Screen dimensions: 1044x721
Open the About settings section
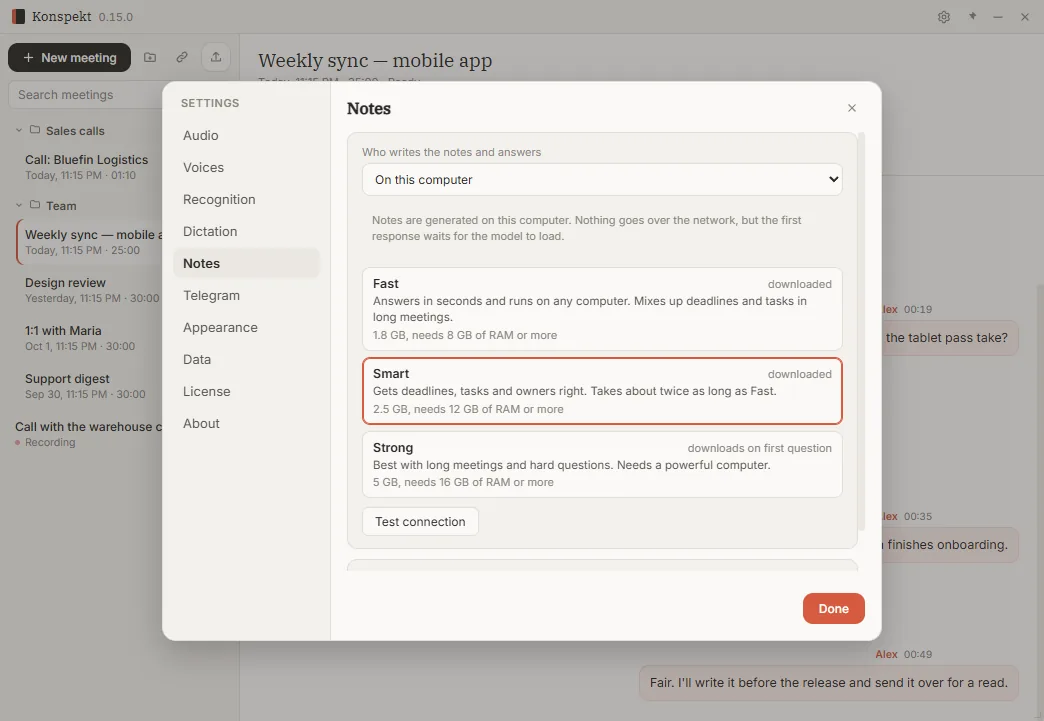point(246,423)
